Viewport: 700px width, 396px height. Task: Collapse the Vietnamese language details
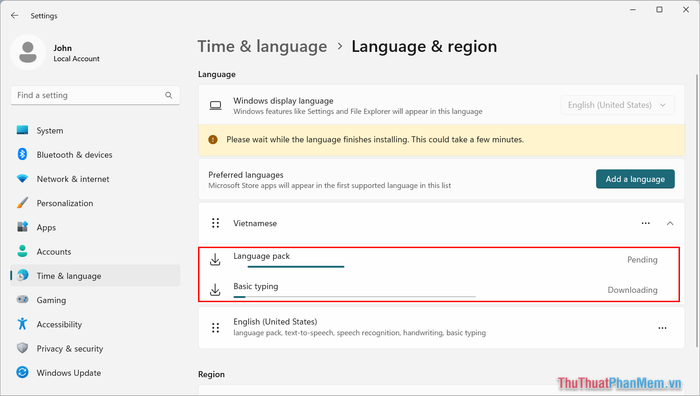pyautogui.click(x=670, y=223)
